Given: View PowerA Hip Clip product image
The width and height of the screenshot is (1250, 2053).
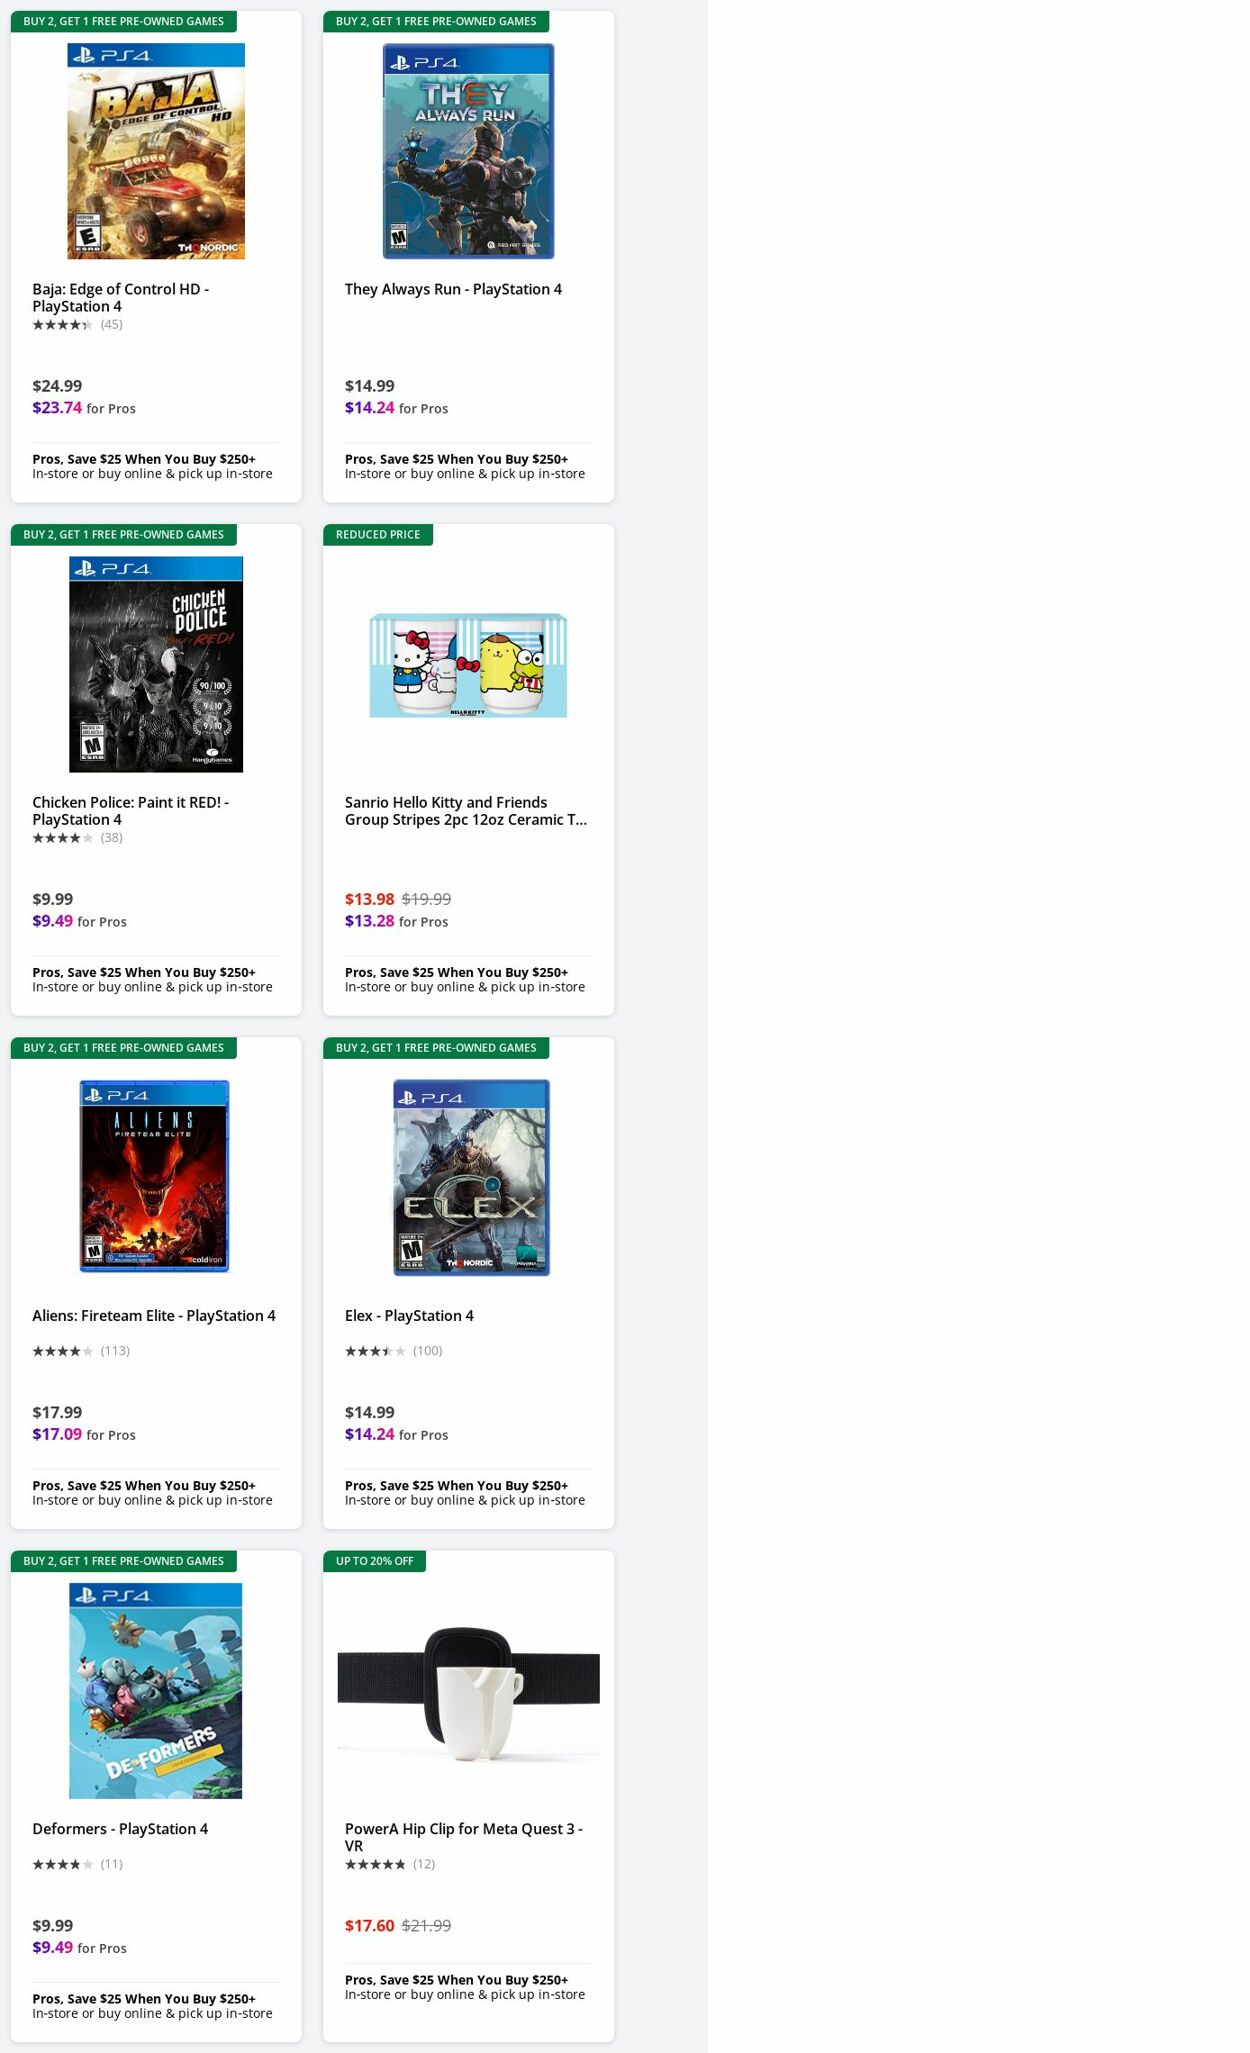Looking at the screenshot, I should [x=468, y=1692].
